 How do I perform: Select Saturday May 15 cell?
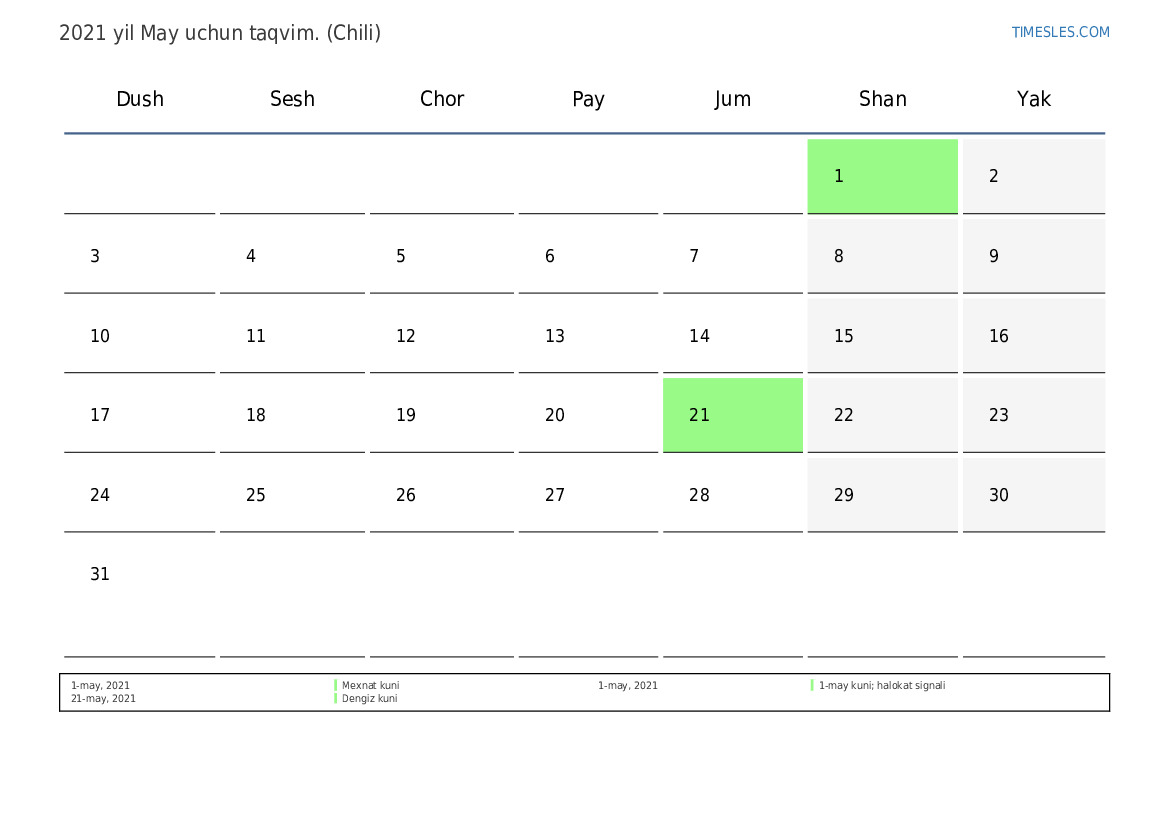point(882,336)
